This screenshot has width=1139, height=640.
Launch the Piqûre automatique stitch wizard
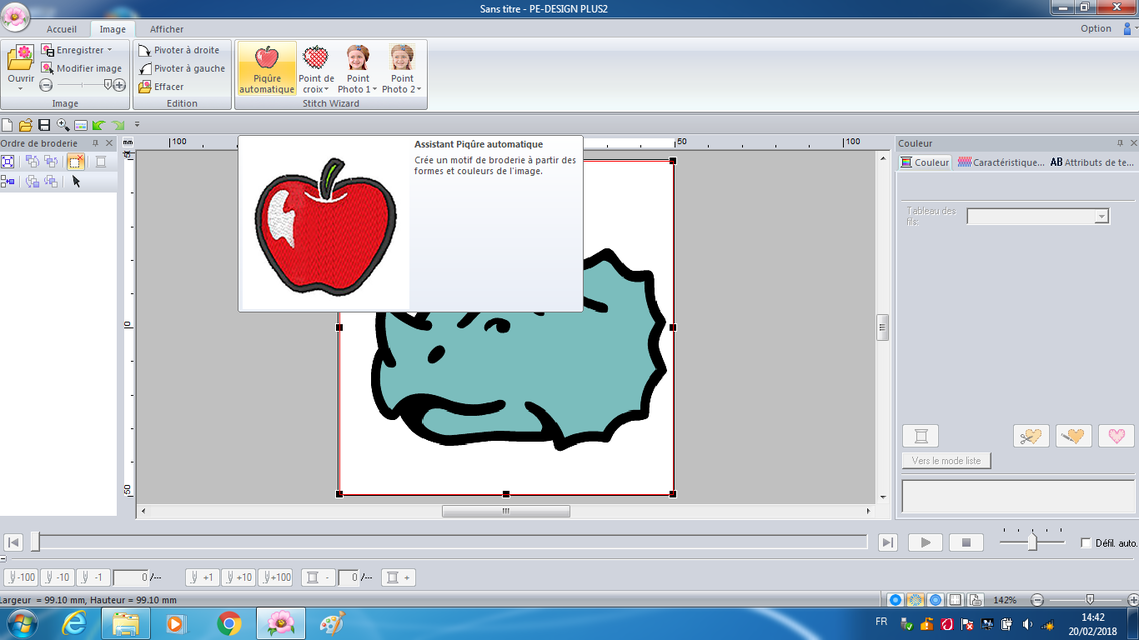(267, 68)
